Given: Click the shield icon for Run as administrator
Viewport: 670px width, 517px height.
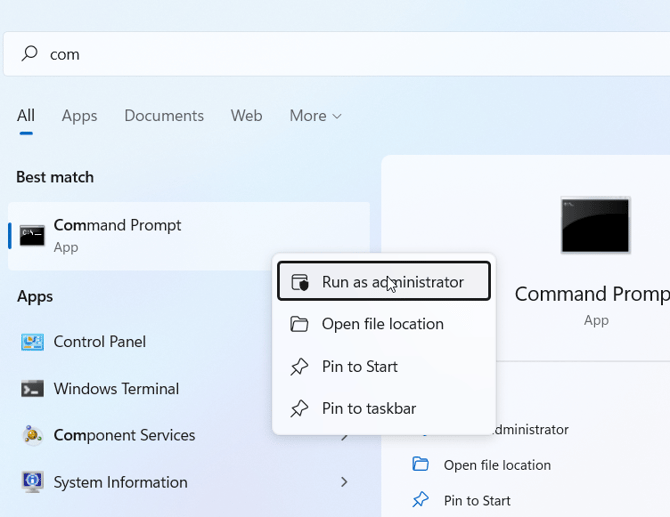Looking at the screenshot, I should coord(300,282).
